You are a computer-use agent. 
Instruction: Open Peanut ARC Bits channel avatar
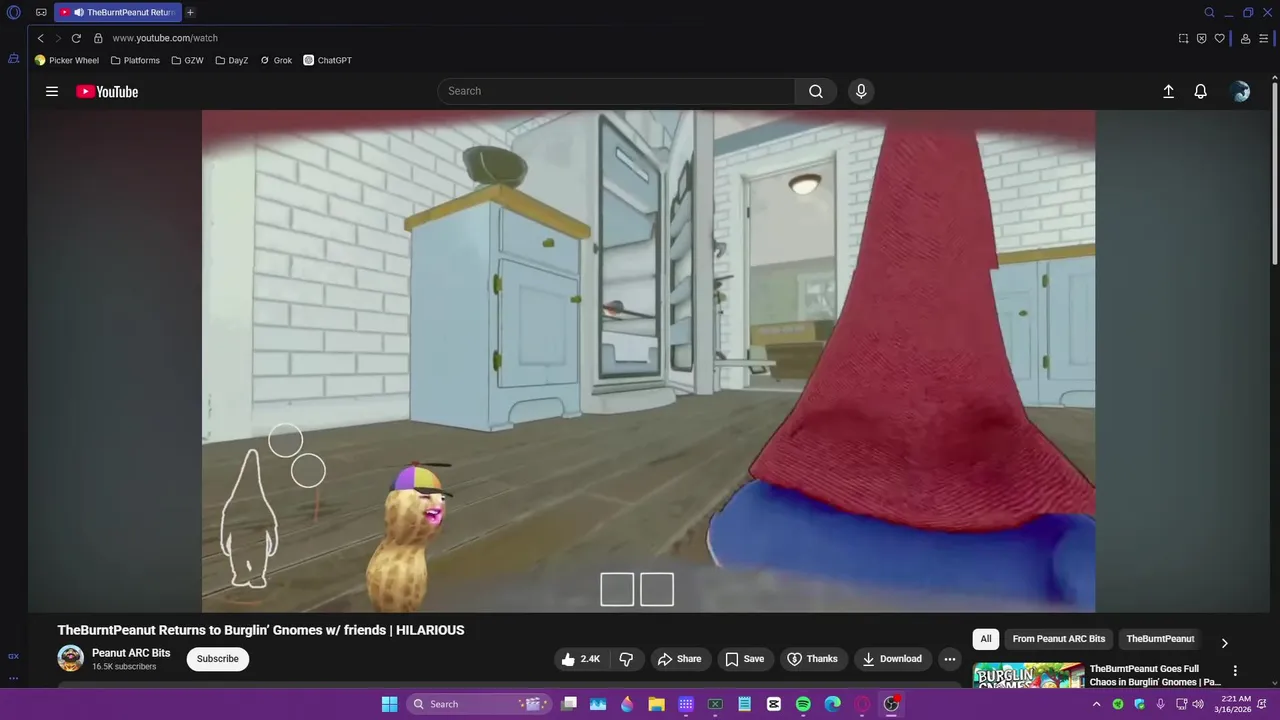click(x=70, y=658)
